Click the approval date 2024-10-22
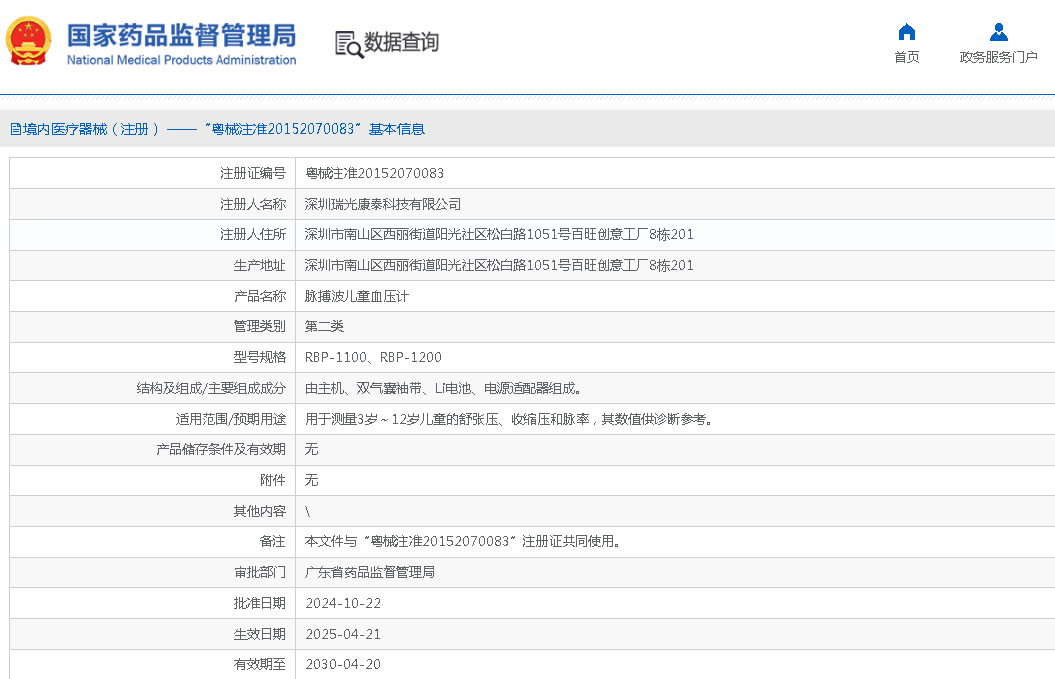This screenshot has width=1055, height=679. pyautogui.click(x=343, y=603)
